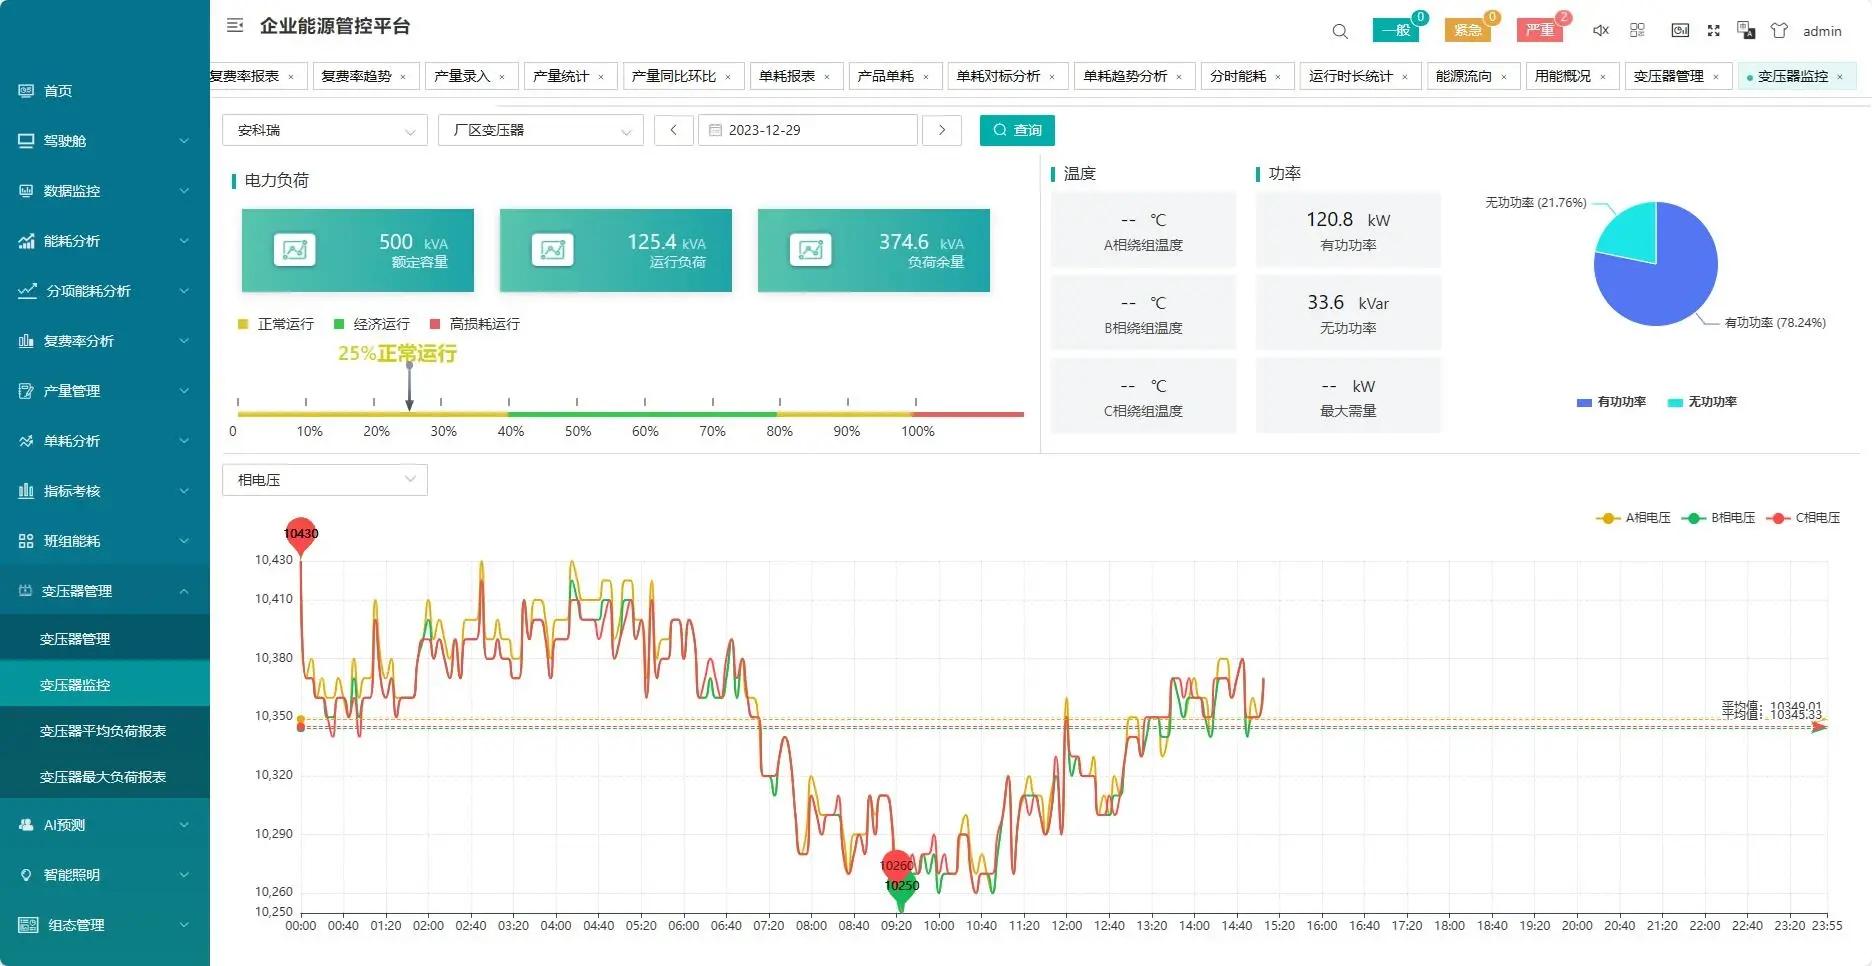The image size is (1872, 966).
Task: Click the red 10430 max marker
Action: tap(301, 536)
